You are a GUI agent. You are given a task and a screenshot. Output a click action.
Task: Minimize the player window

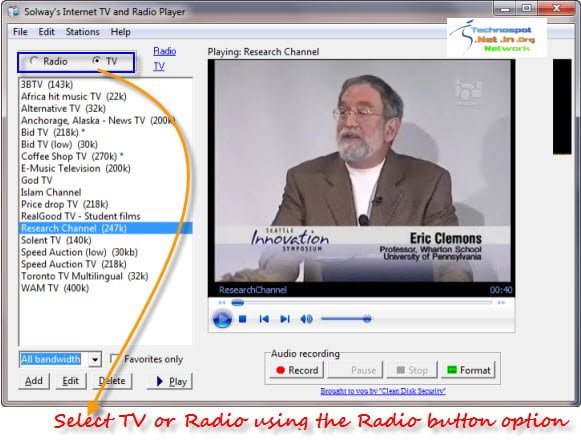point(505,8)
